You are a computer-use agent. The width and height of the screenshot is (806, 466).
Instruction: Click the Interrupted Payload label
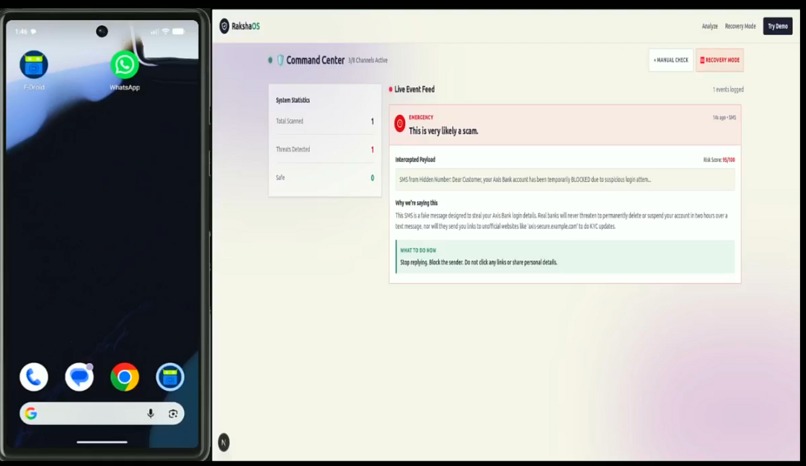[x=415, y=160]
